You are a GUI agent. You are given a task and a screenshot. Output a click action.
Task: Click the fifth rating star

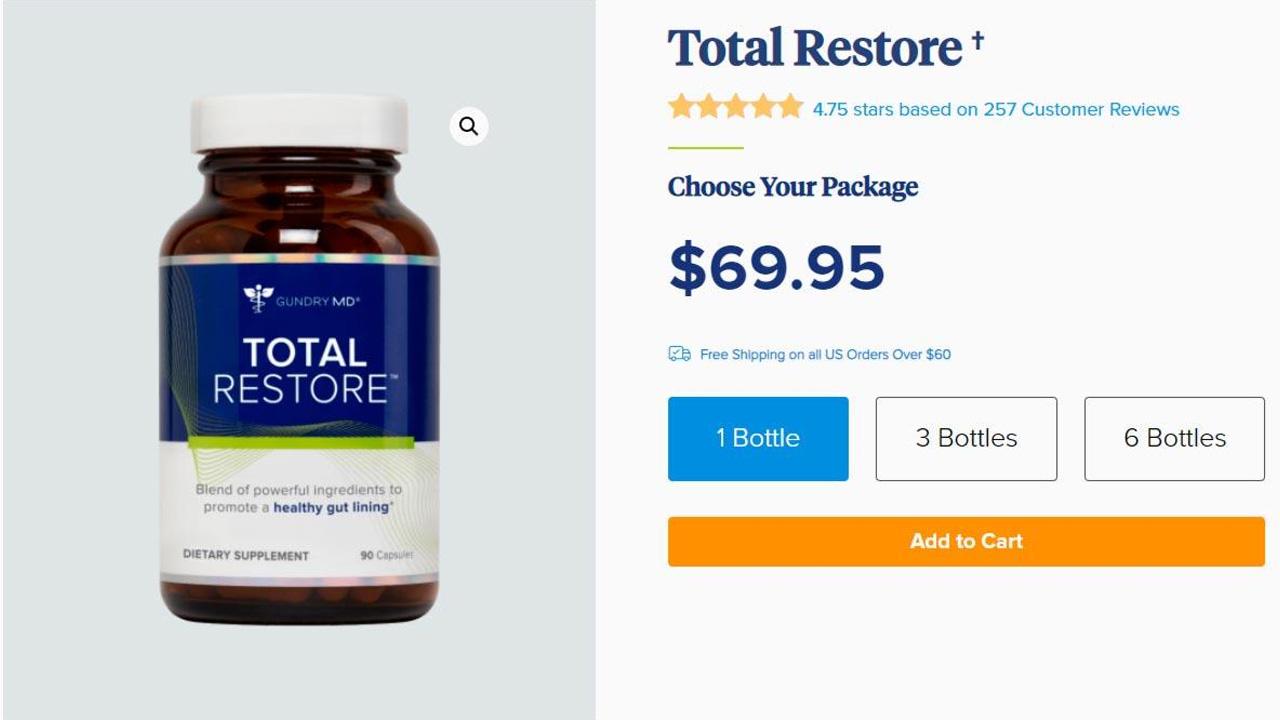pyautogui.click(x=790, y=106)
